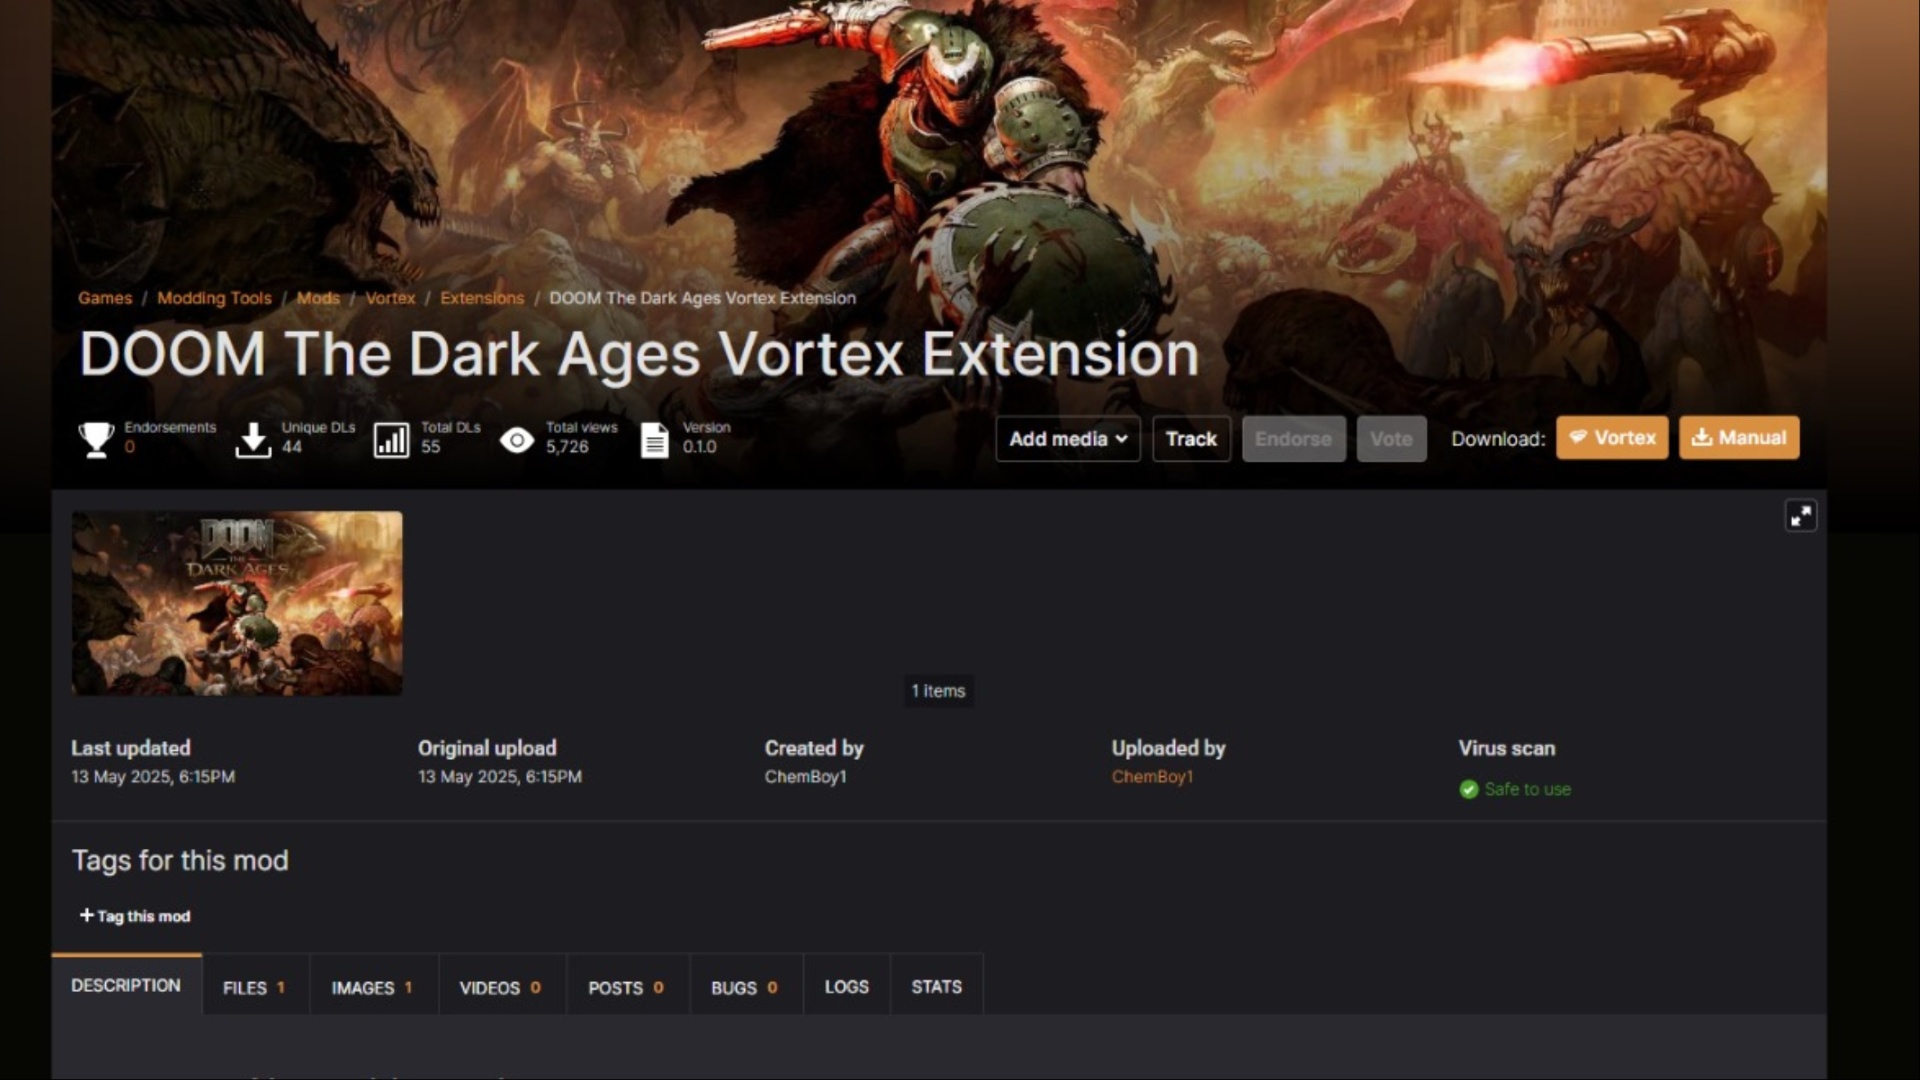Open Mods breadcrumb link
The image size is (1920, 1080).
318,298
